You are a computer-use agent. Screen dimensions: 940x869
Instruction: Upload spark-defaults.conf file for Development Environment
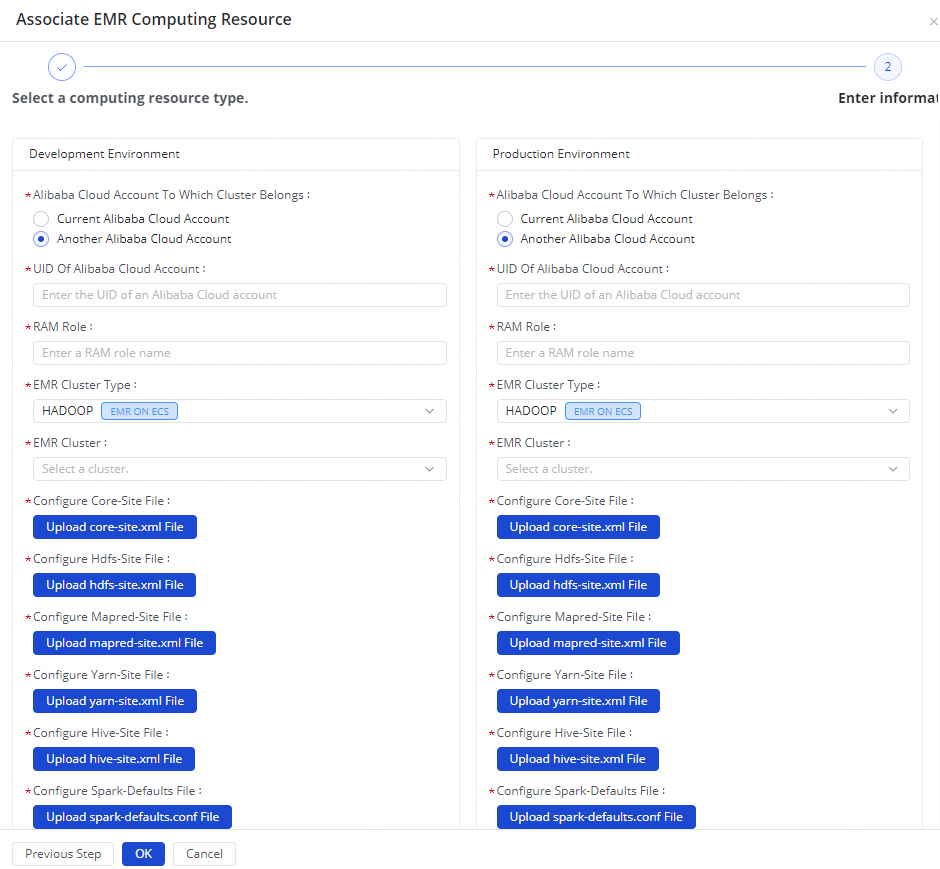click(132, 817)
